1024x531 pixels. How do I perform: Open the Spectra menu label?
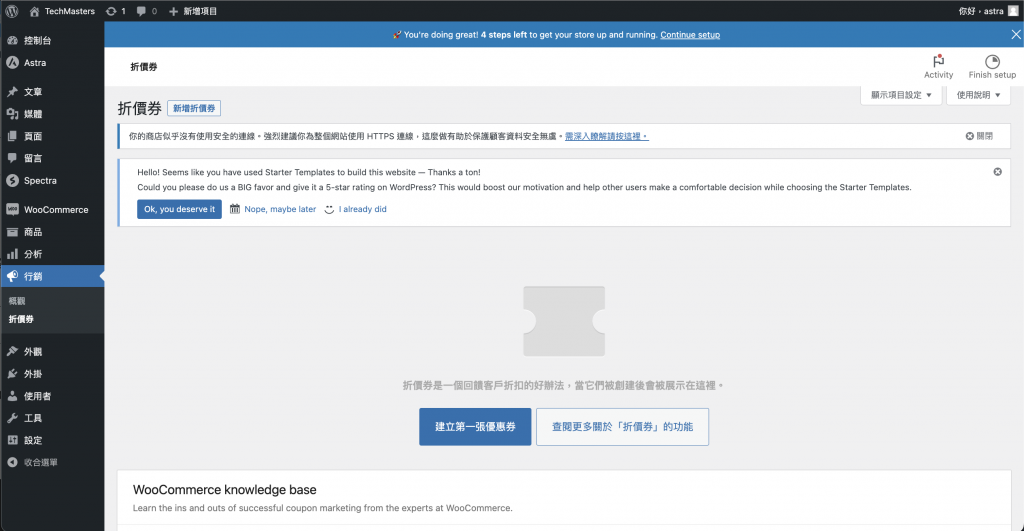[x=40, y=181]
